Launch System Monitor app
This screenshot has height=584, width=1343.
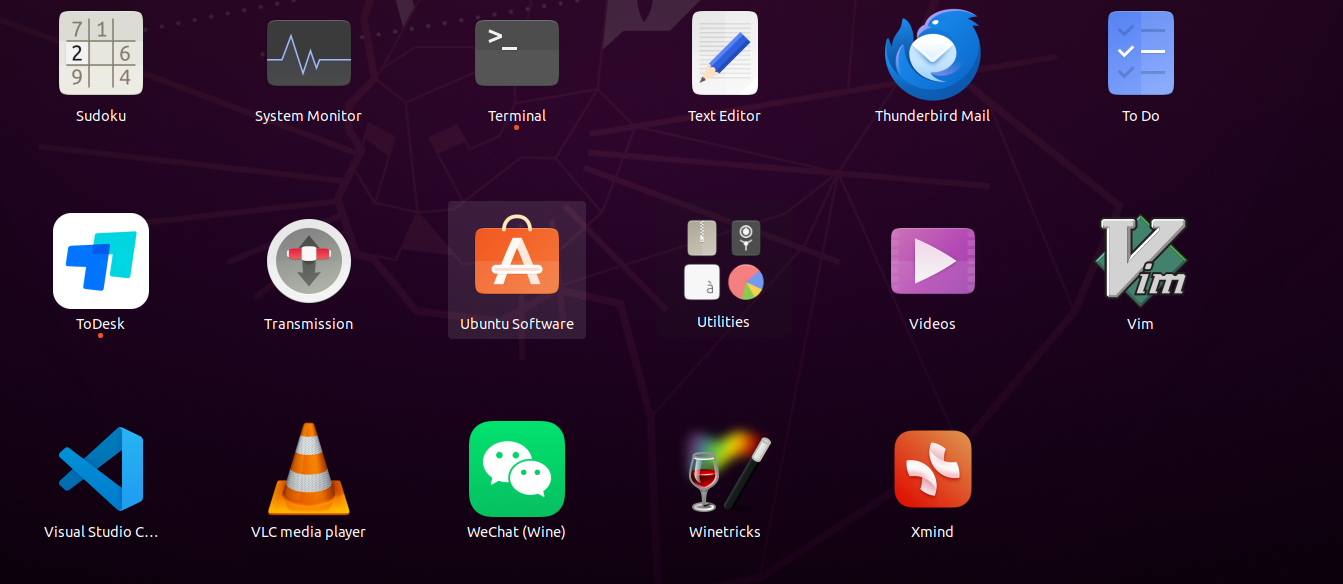coord(309,53)
